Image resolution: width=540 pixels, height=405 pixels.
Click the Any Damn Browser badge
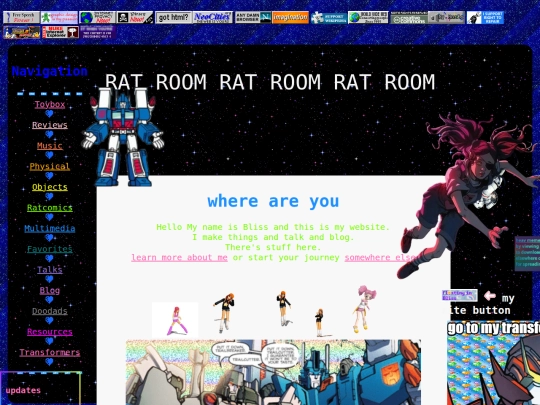pos(253,17)
